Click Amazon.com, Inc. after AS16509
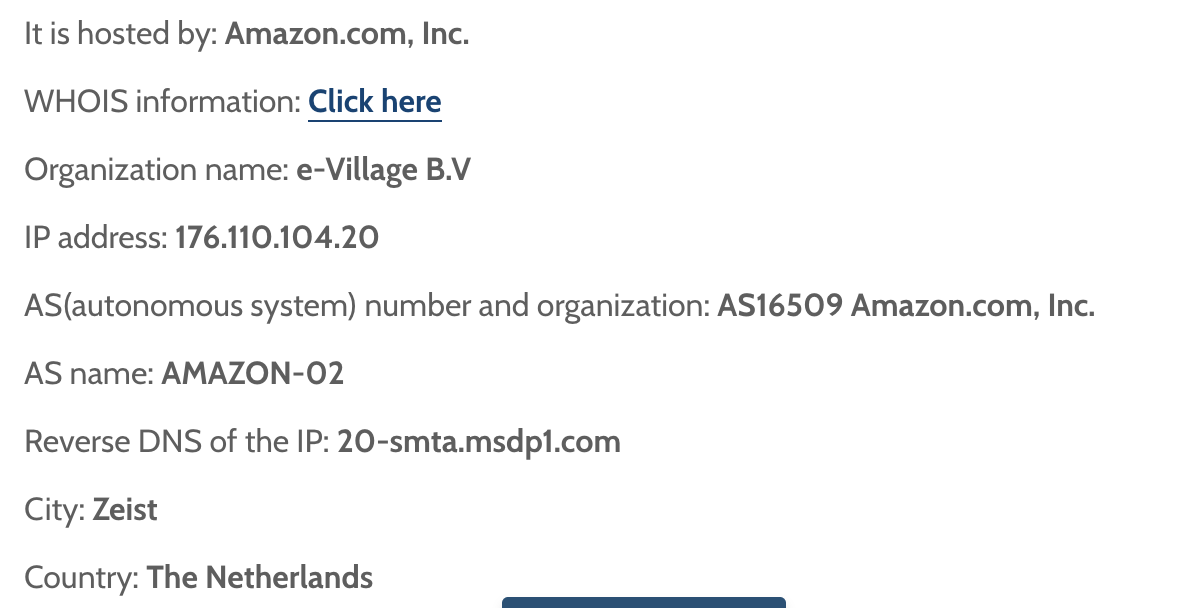Screen dimensions: 1204x608 click(973, 306)
